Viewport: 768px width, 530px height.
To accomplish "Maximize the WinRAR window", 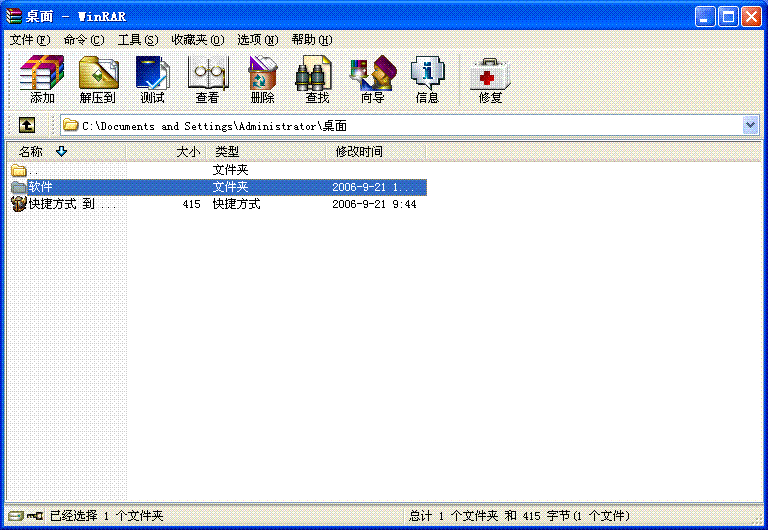I will [728, 17].
